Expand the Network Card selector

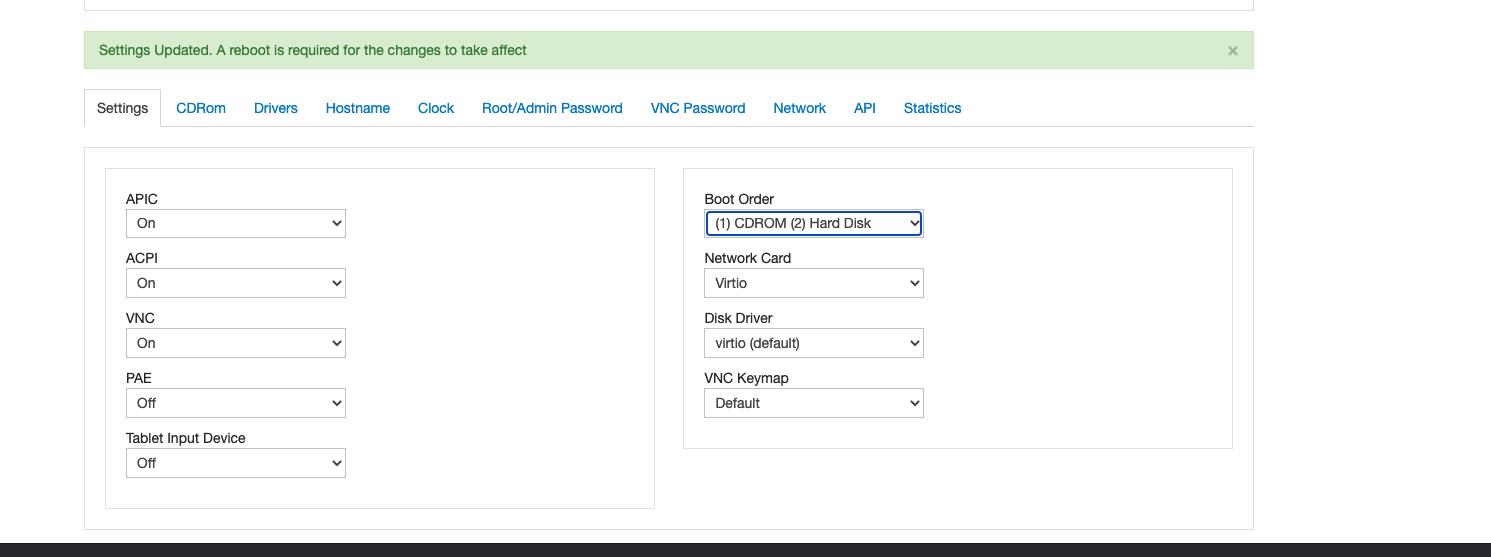(x=814, y=283)
